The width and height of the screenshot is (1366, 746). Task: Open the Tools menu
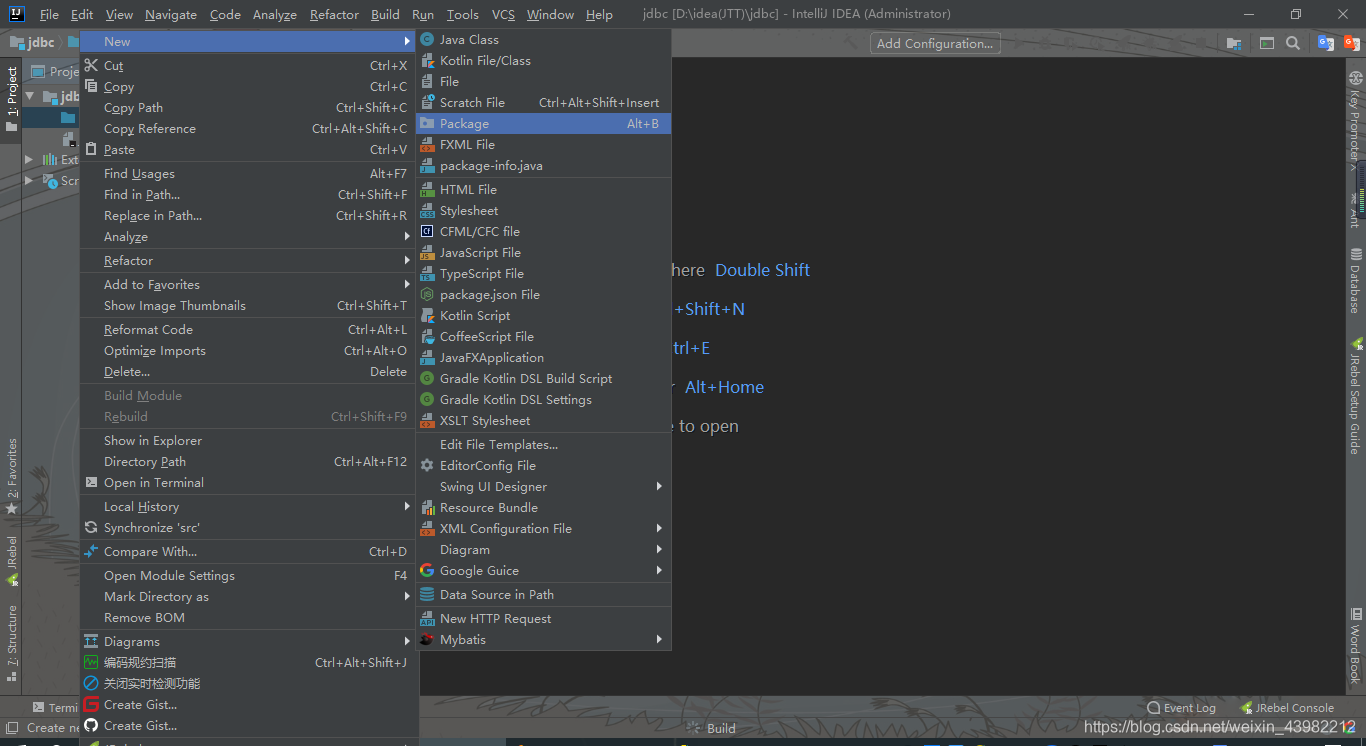[x=462, y=14]
